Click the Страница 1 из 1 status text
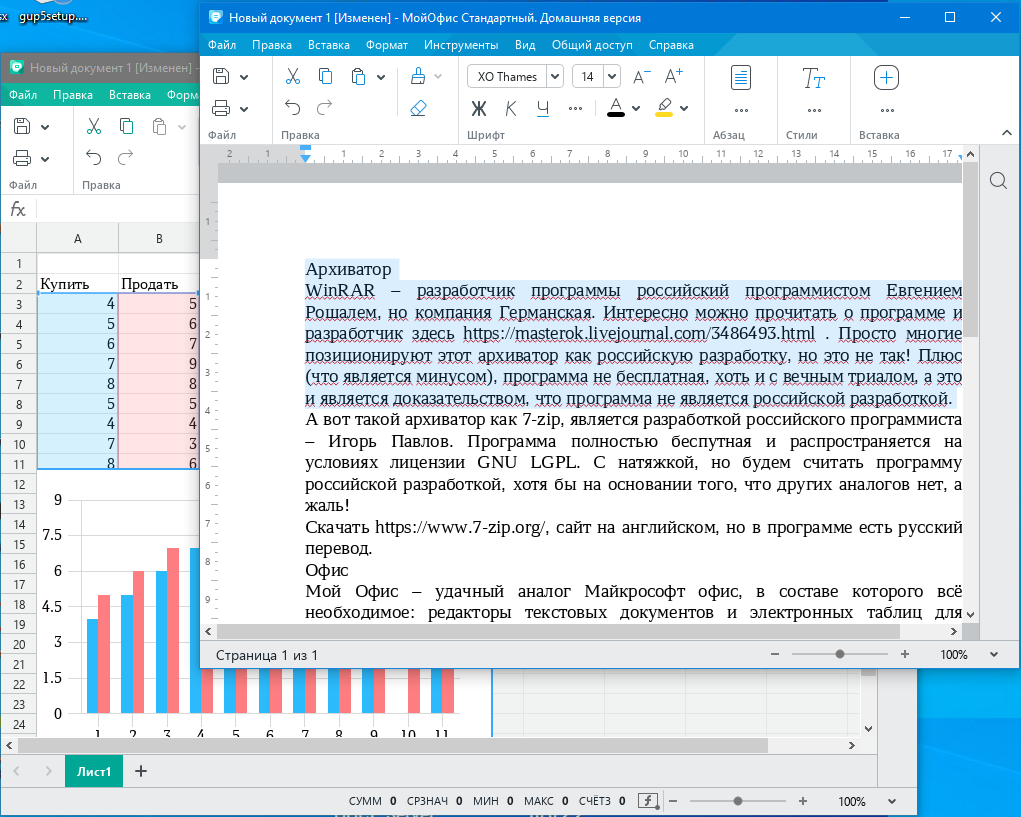This screenshot has width=1021, height=817. click(267, 655)
